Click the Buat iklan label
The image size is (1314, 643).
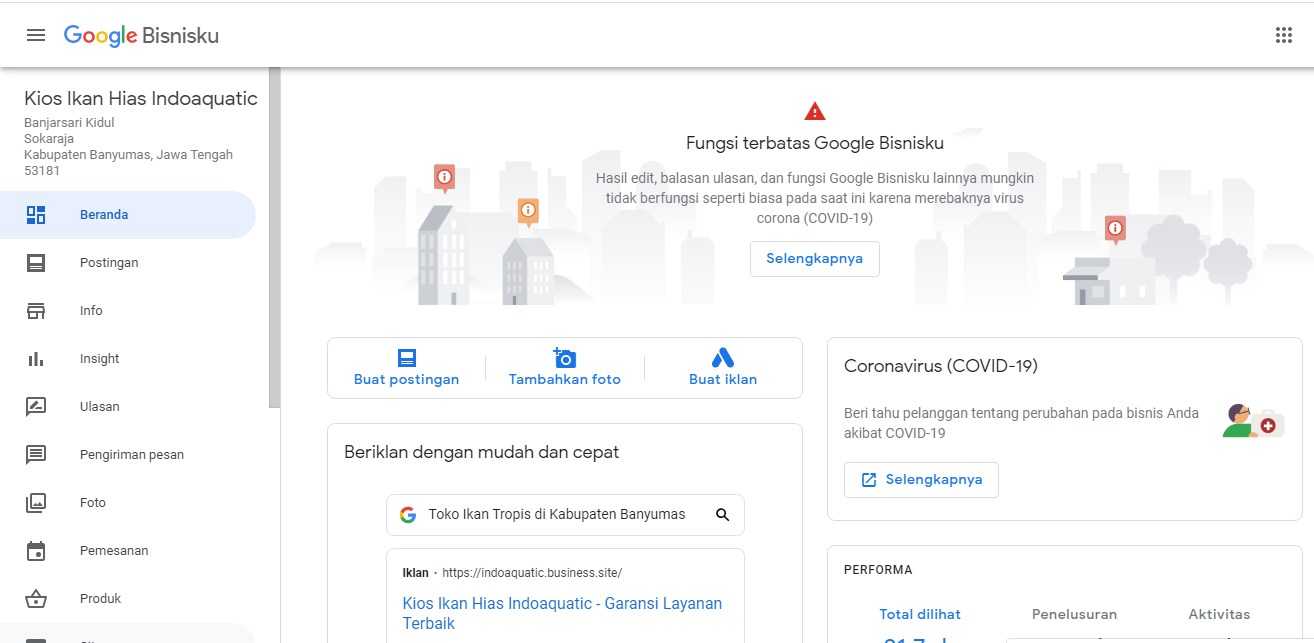tap(723, 380)
